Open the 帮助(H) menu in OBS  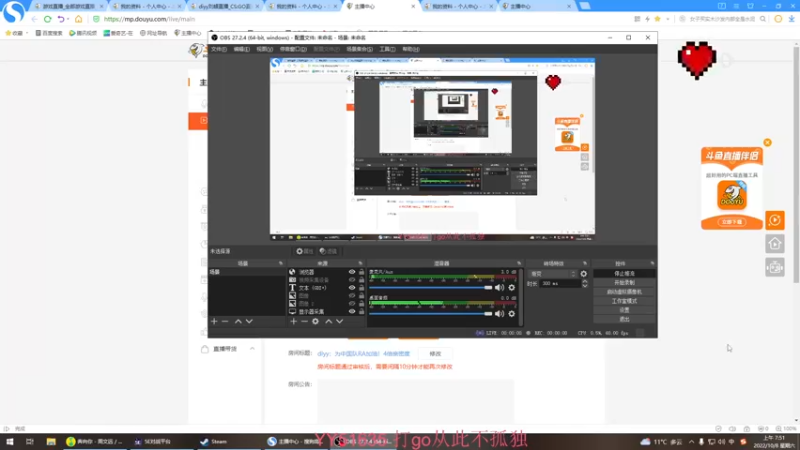tap(411, 49)
